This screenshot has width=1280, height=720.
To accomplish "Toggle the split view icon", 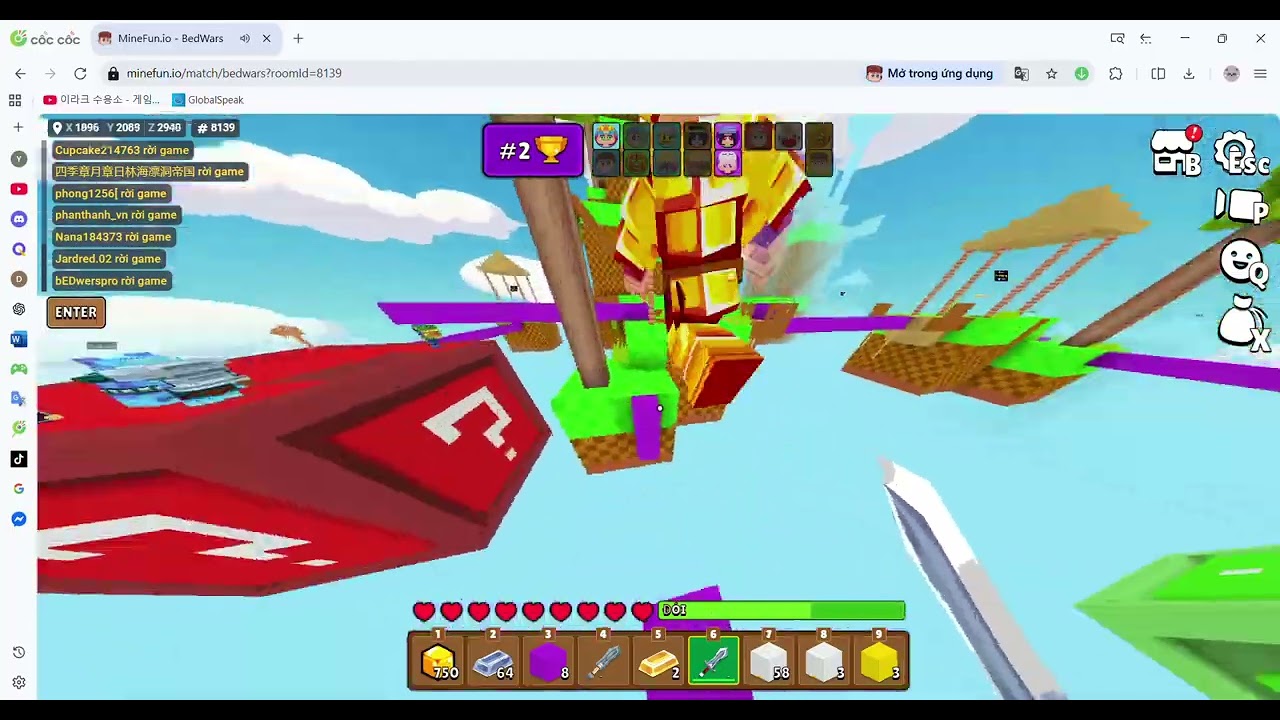I will pos(1158,74).
